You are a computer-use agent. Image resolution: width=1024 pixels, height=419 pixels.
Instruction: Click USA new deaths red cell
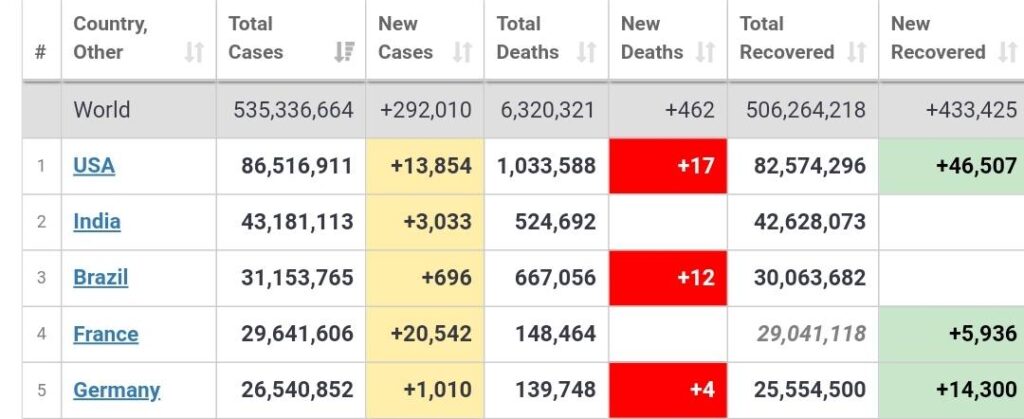[668, 166]
